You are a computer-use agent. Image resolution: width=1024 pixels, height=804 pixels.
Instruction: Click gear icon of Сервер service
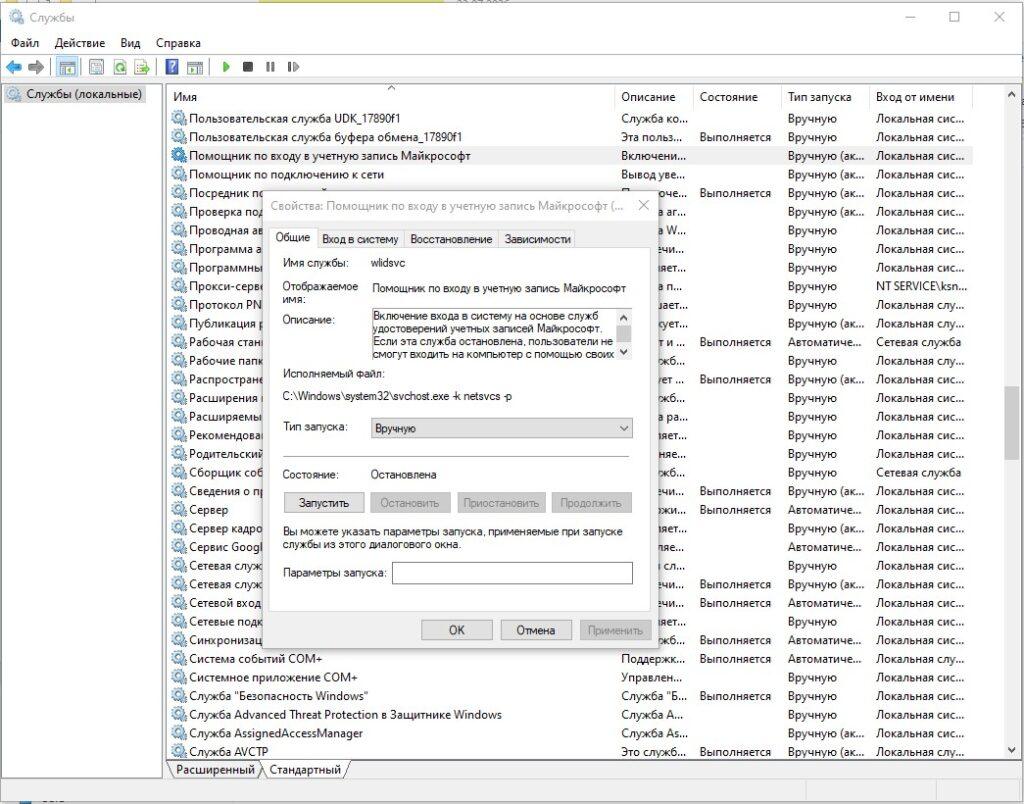(178, 509)
